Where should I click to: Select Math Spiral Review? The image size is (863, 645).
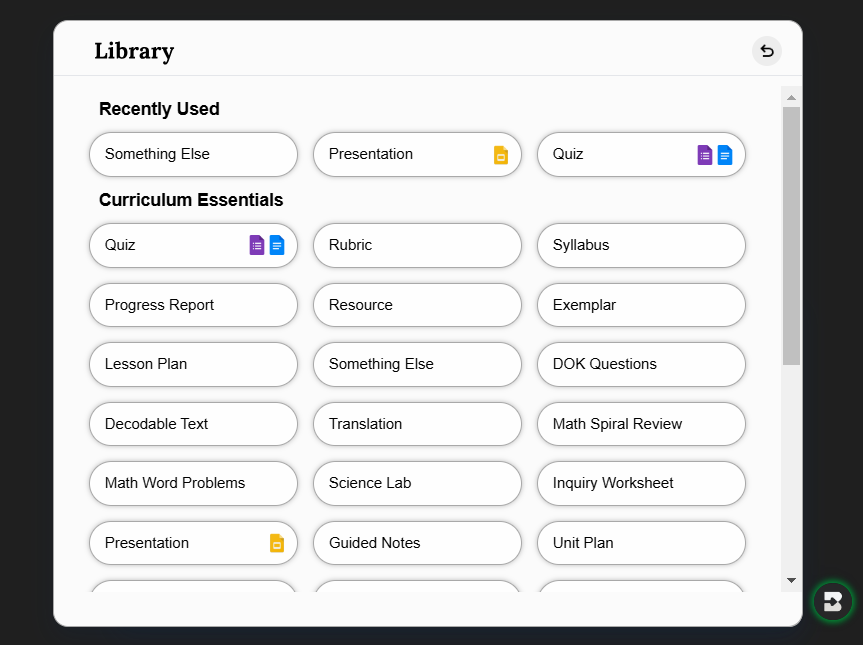coord(641,424)
